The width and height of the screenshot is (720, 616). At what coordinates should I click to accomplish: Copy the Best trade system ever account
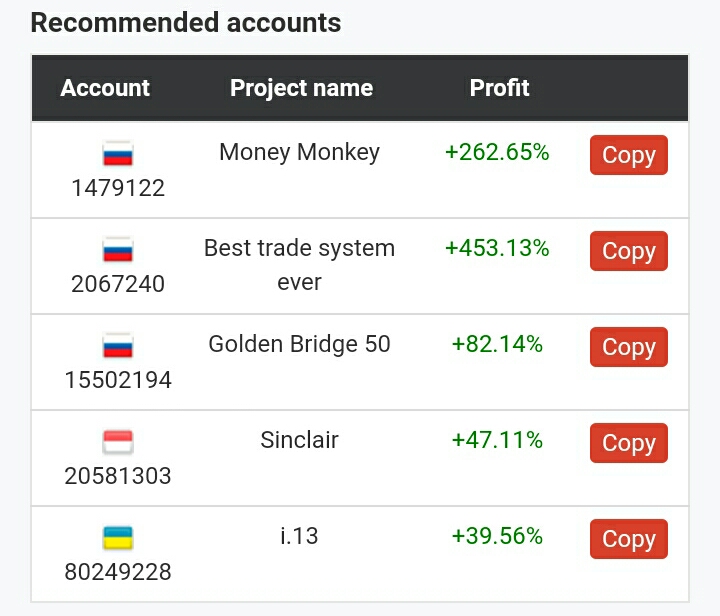pos(629,251)
